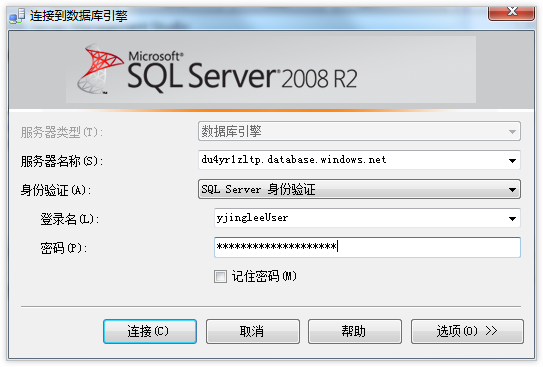The image size is (543, 367).
Task: Expand options with 选项(O) >> button
Action: tap(467, 331)
